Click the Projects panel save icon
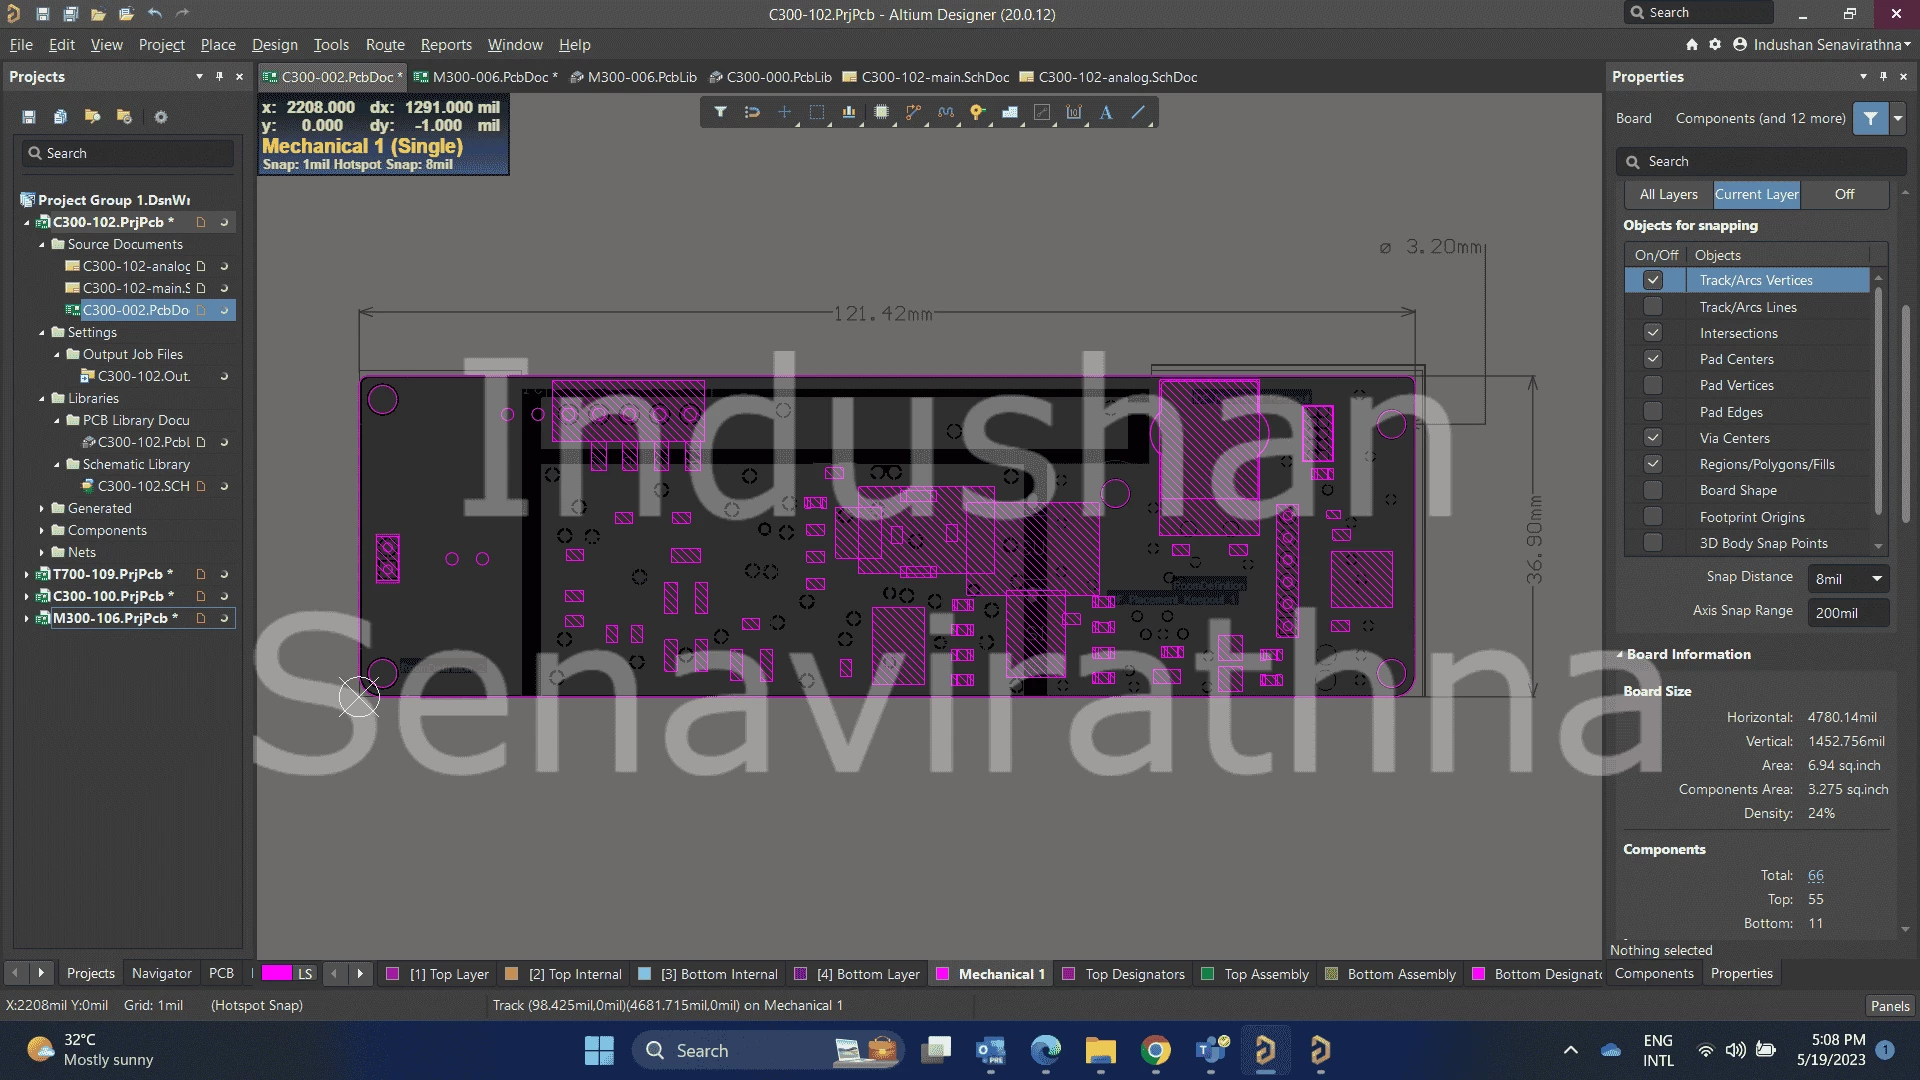Image resolution: width=1920 pixels, height=1080 pixels. coord(29,117)
